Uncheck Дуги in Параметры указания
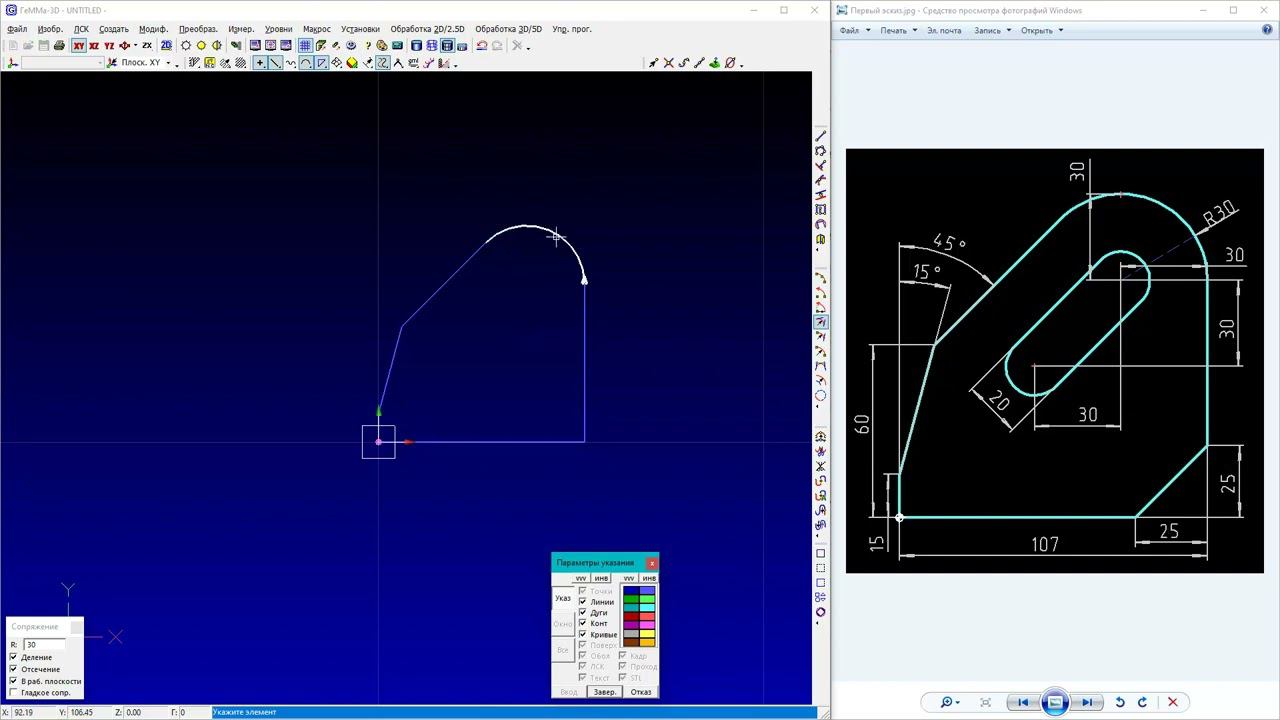 (583, 612)
